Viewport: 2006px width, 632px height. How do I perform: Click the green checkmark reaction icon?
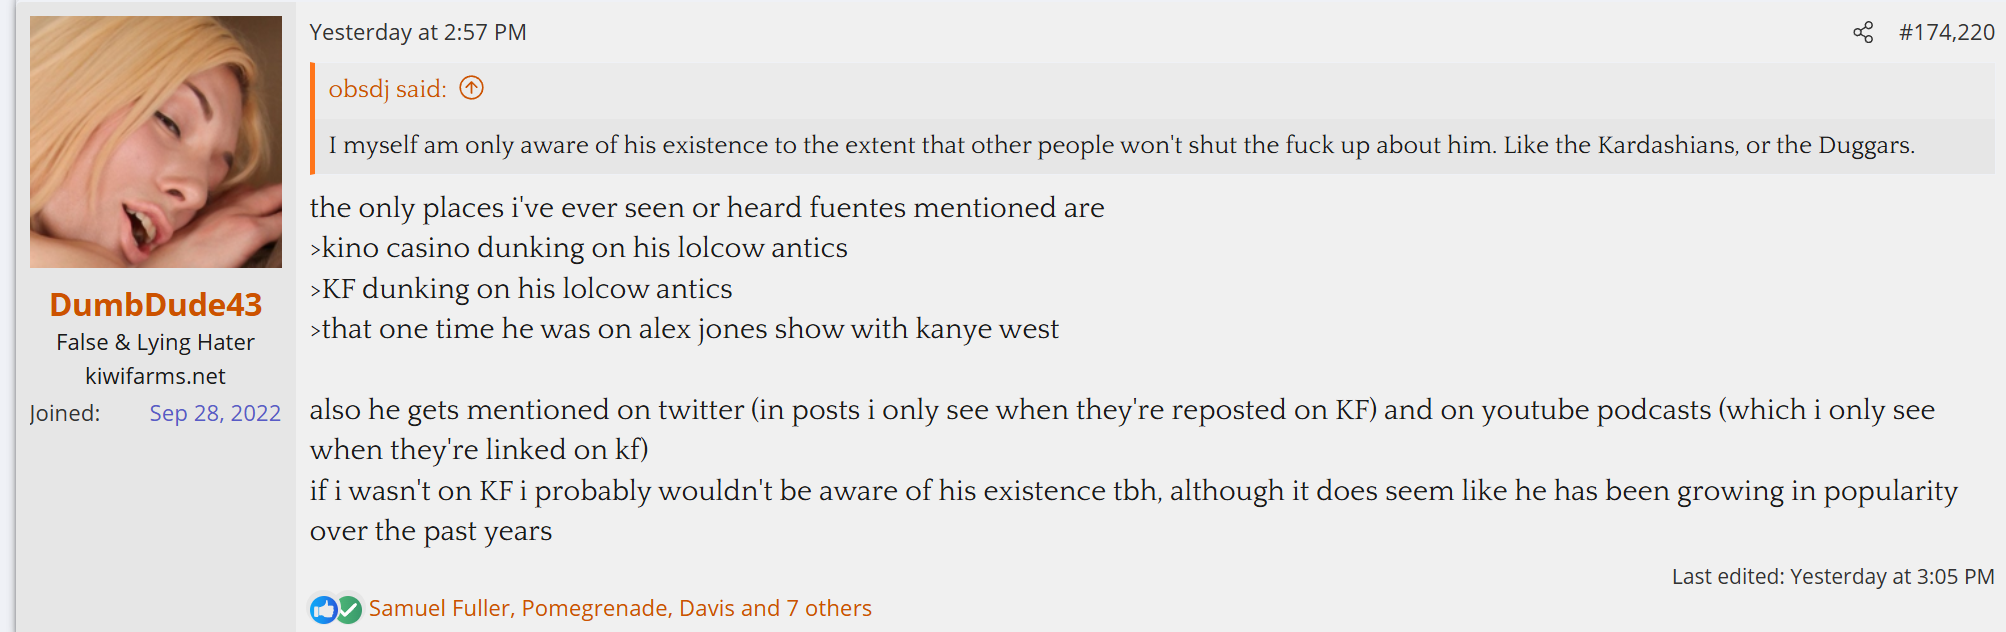click(348, 609)
